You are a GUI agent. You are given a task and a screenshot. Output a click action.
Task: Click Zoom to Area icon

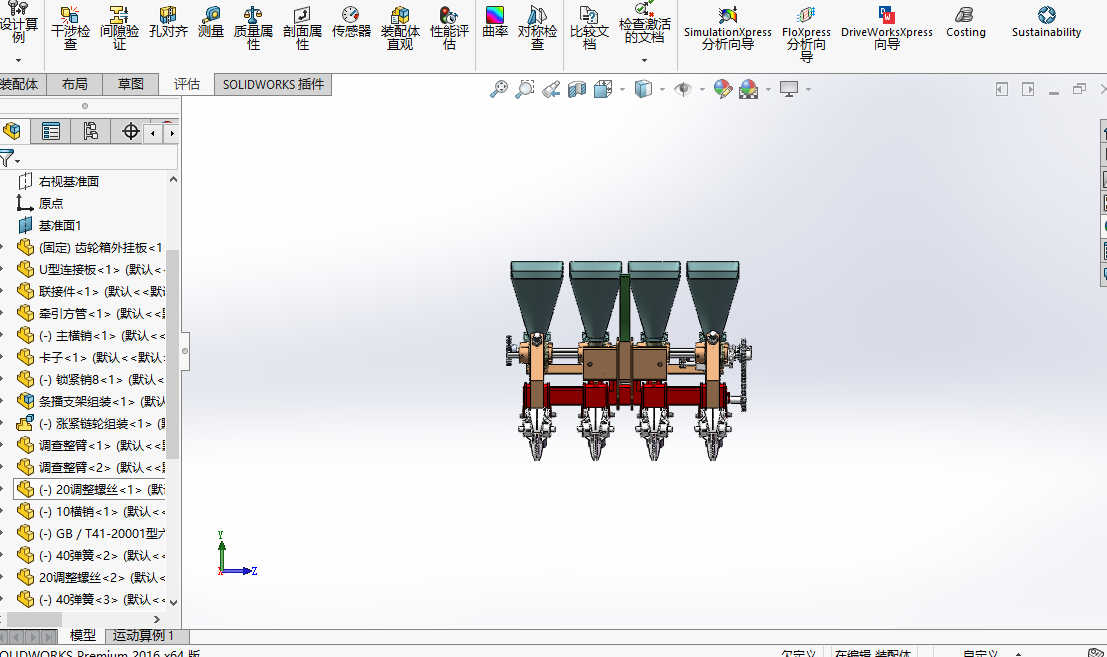click(525, 89)
